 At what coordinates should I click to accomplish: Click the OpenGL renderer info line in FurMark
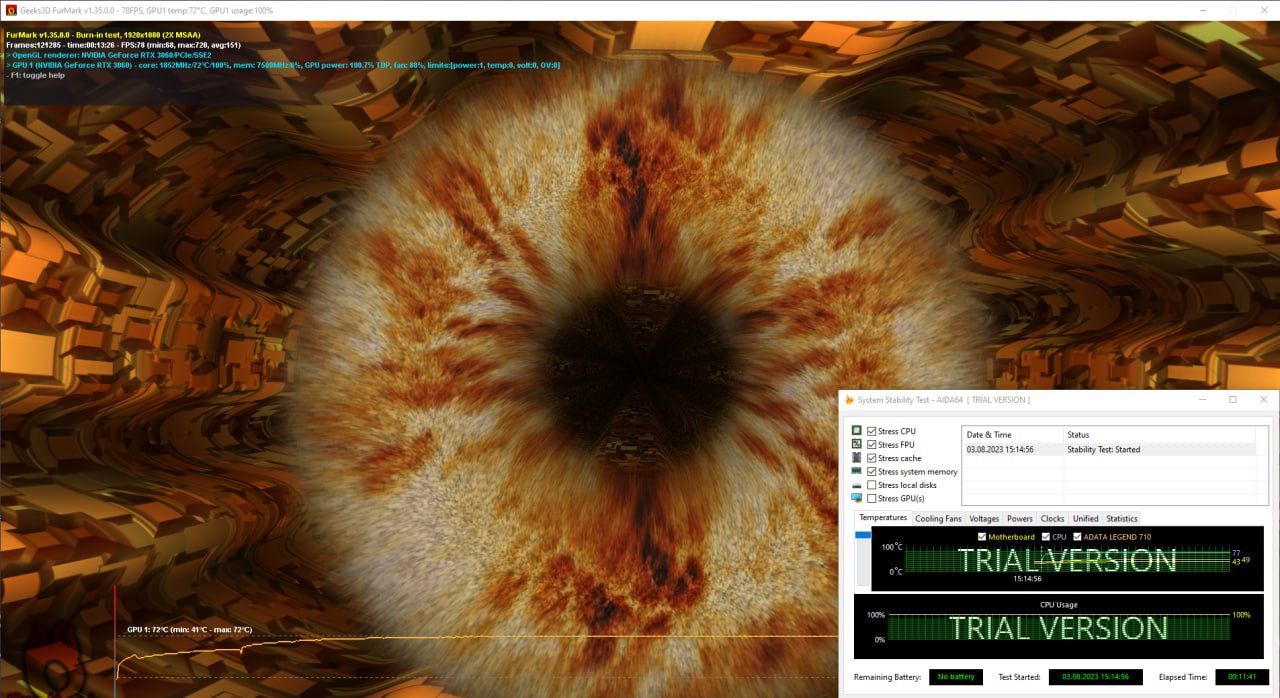110,55
